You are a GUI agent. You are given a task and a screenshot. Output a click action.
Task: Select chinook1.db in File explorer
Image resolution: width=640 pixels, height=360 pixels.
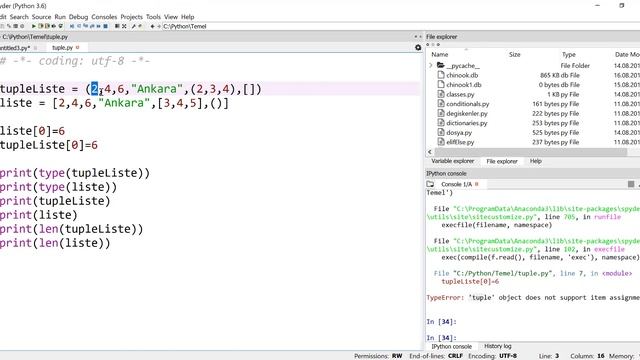(464, 85)
